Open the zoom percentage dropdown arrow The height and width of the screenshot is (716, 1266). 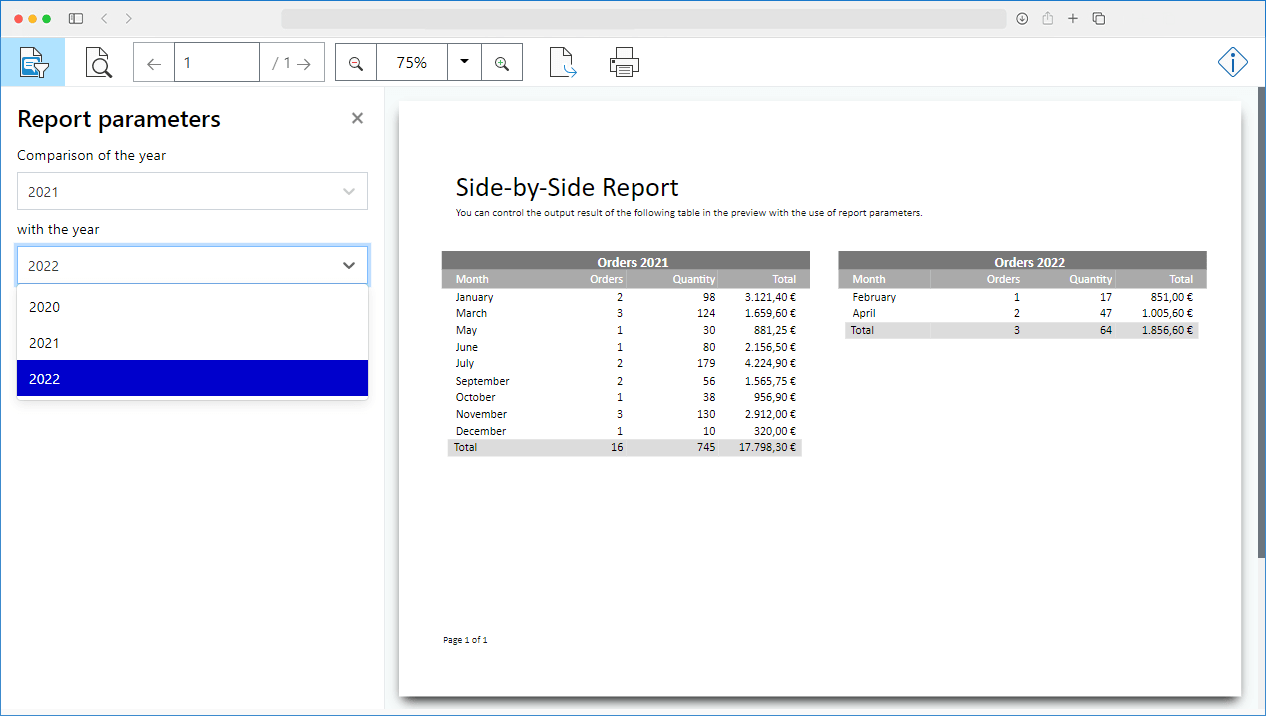tap(463, 62)
